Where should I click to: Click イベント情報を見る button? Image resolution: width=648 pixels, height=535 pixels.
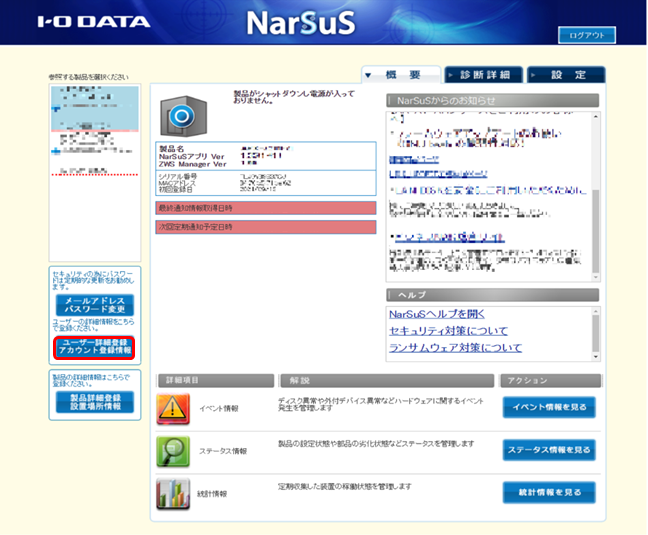click(x=549, y=407)
